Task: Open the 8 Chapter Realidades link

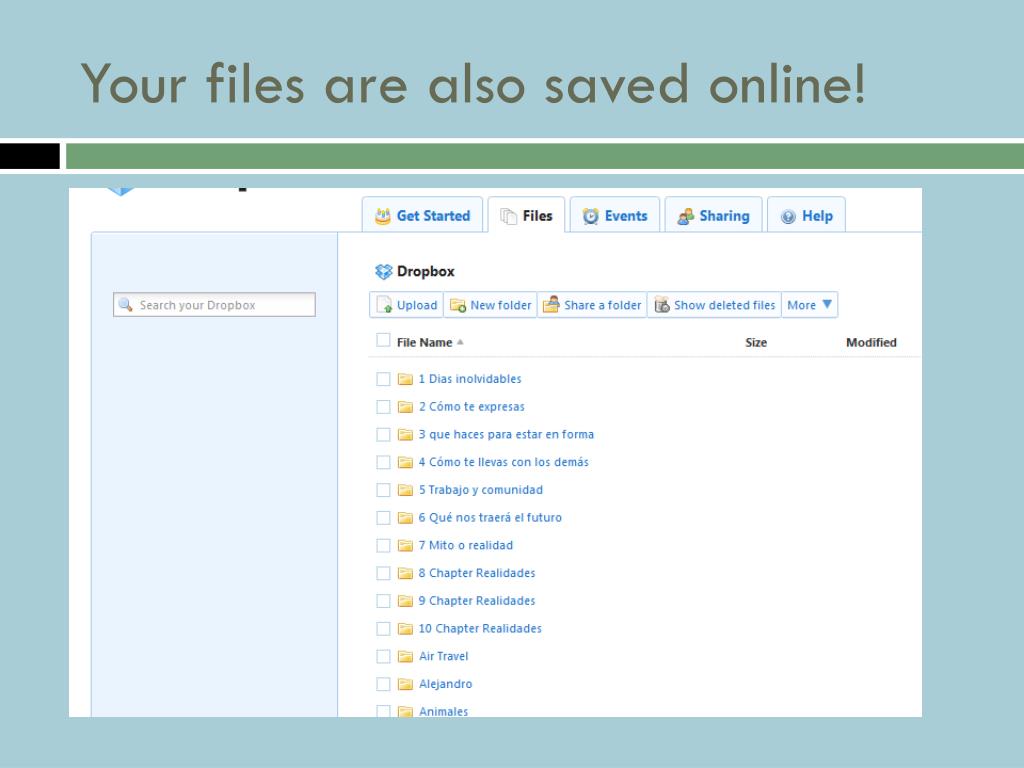Action: coord(477,573)
